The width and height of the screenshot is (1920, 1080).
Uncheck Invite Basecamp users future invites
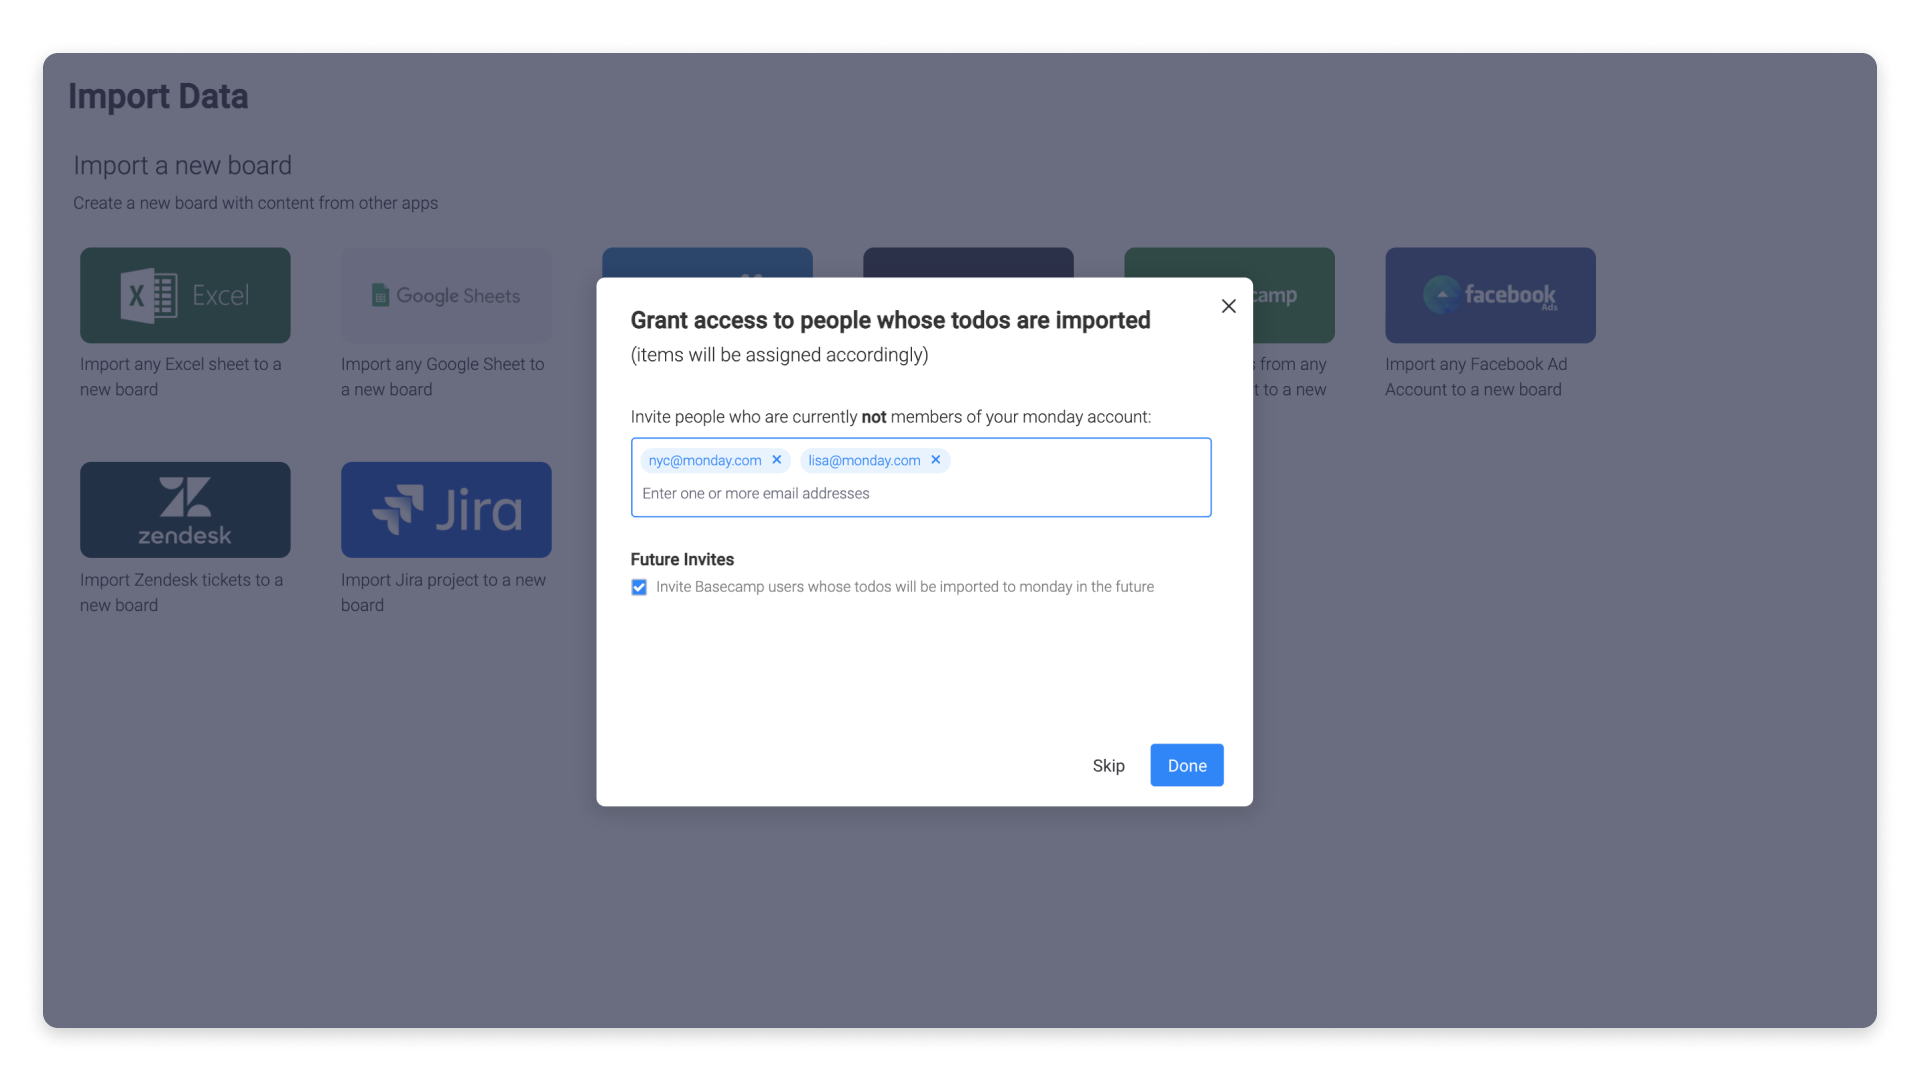pos(639,587)
